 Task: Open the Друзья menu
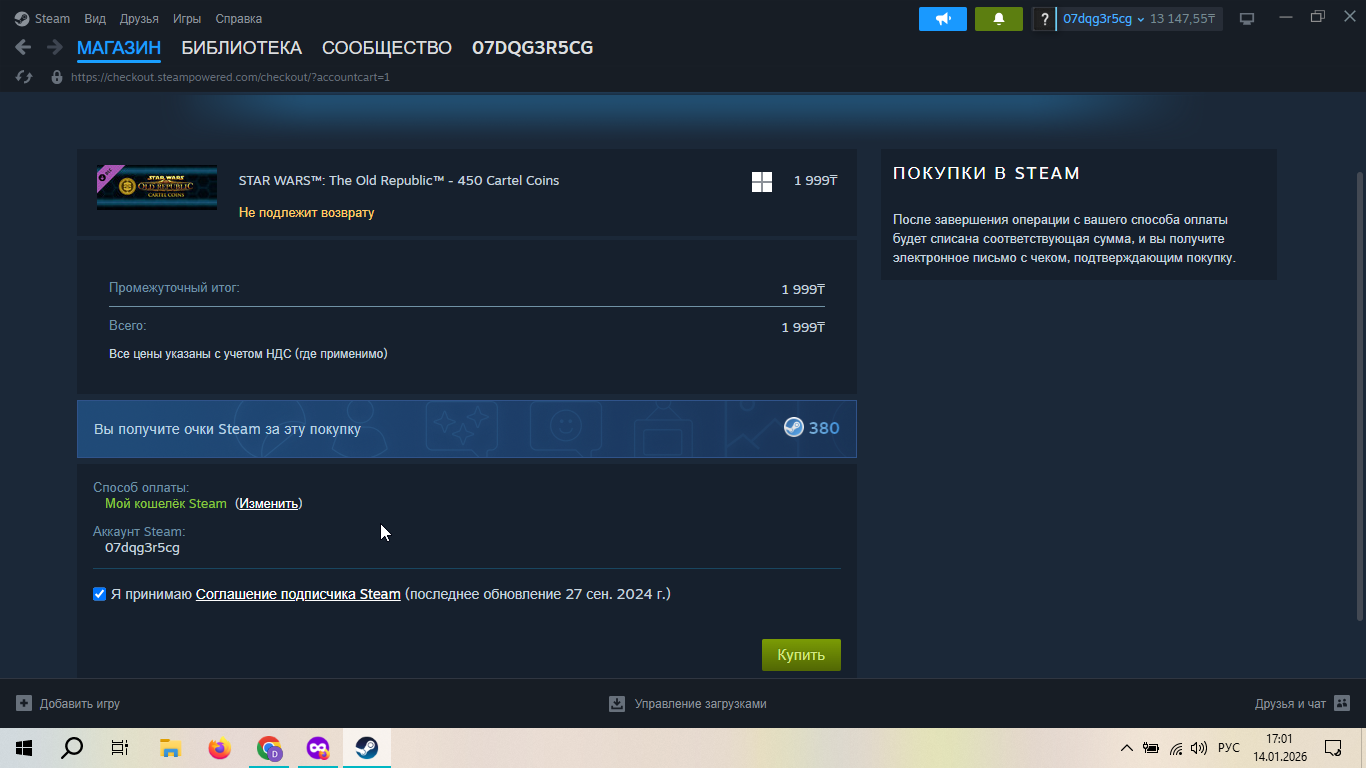pos(139,19)
